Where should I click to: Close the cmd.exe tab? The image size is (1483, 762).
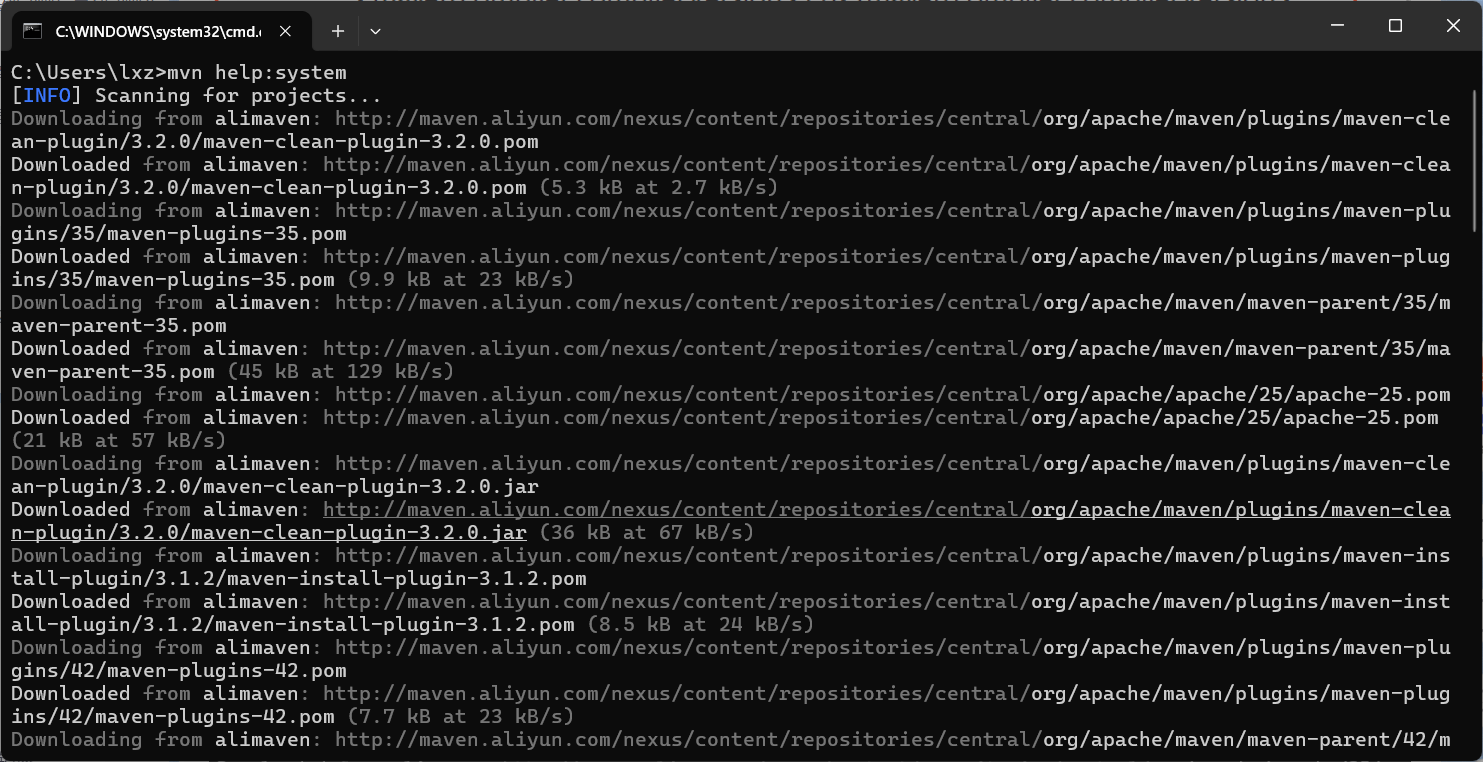pos(285,31)
